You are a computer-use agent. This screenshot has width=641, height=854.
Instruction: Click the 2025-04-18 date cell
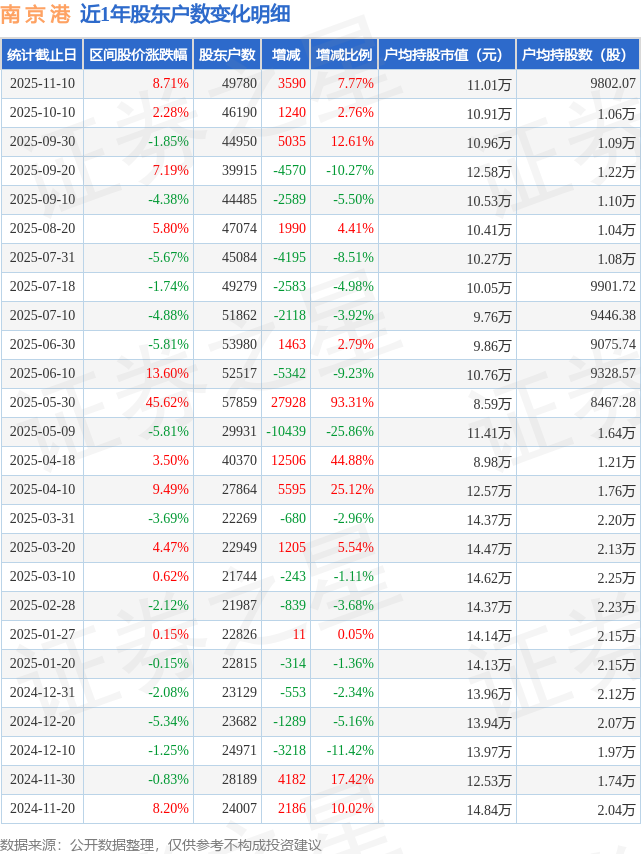tap(41, 461)
